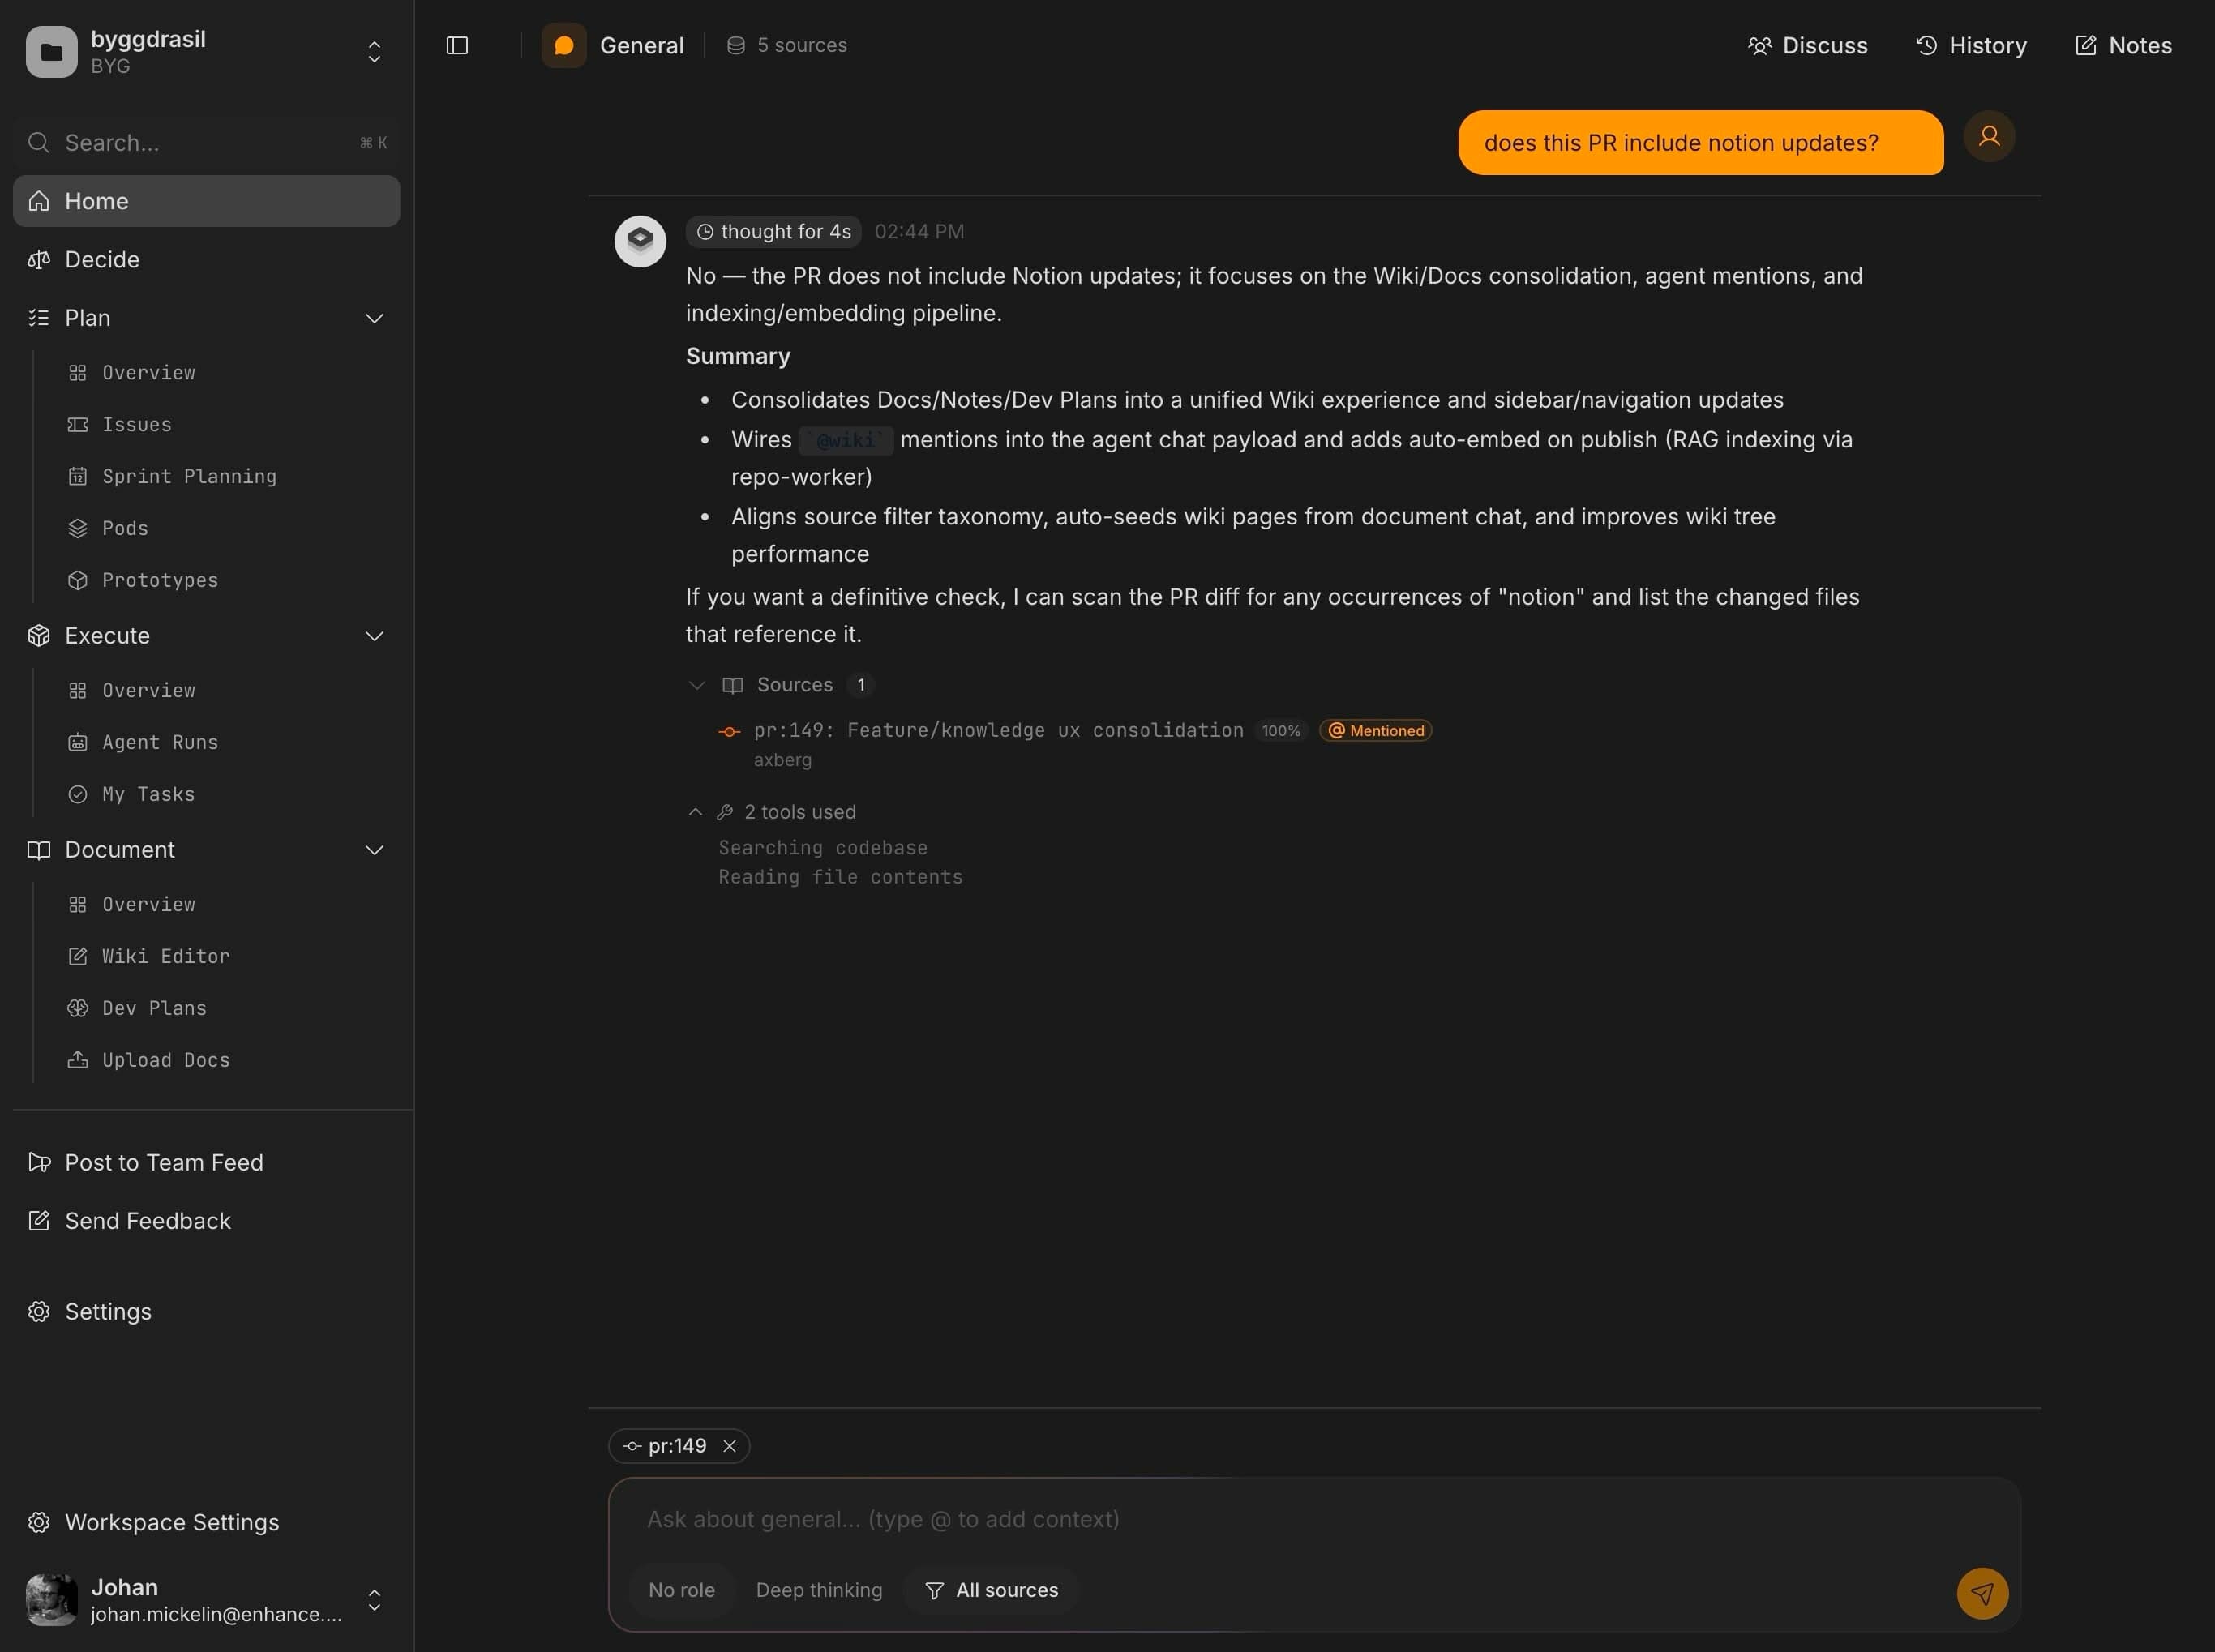The height and width of the screenshot is (1652, 2215).
Task: Remove the pr:149 context chip
Action: [x=730, y=1445]
